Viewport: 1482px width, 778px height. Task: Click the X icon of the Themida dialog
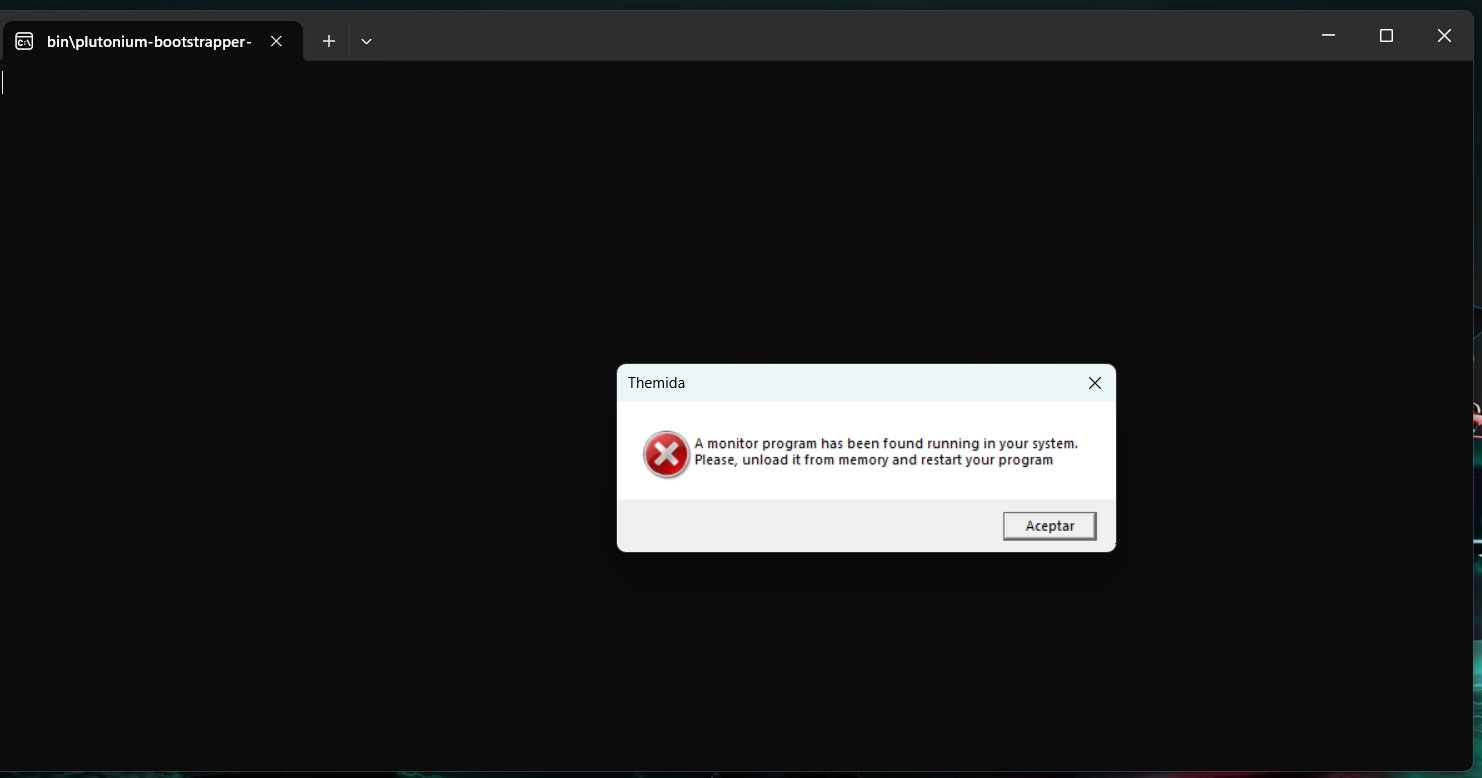[1094, 383]
